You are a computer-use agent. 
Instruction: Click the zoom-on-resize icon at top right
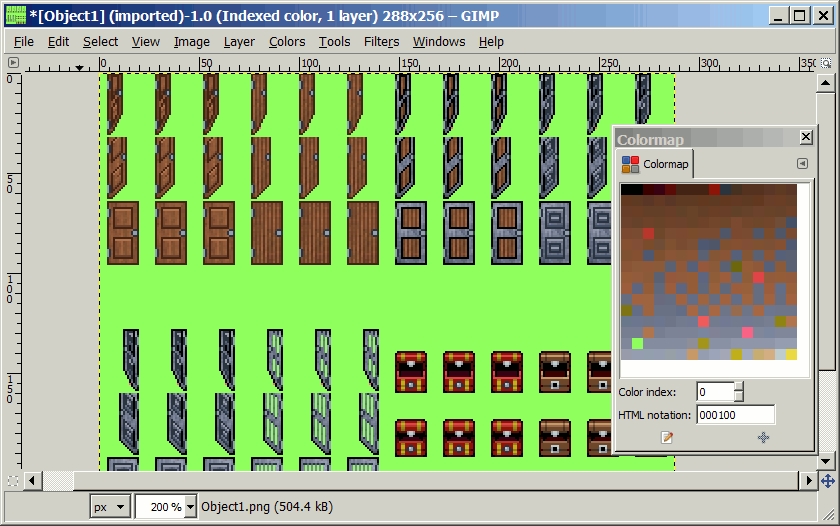[826, 62]
